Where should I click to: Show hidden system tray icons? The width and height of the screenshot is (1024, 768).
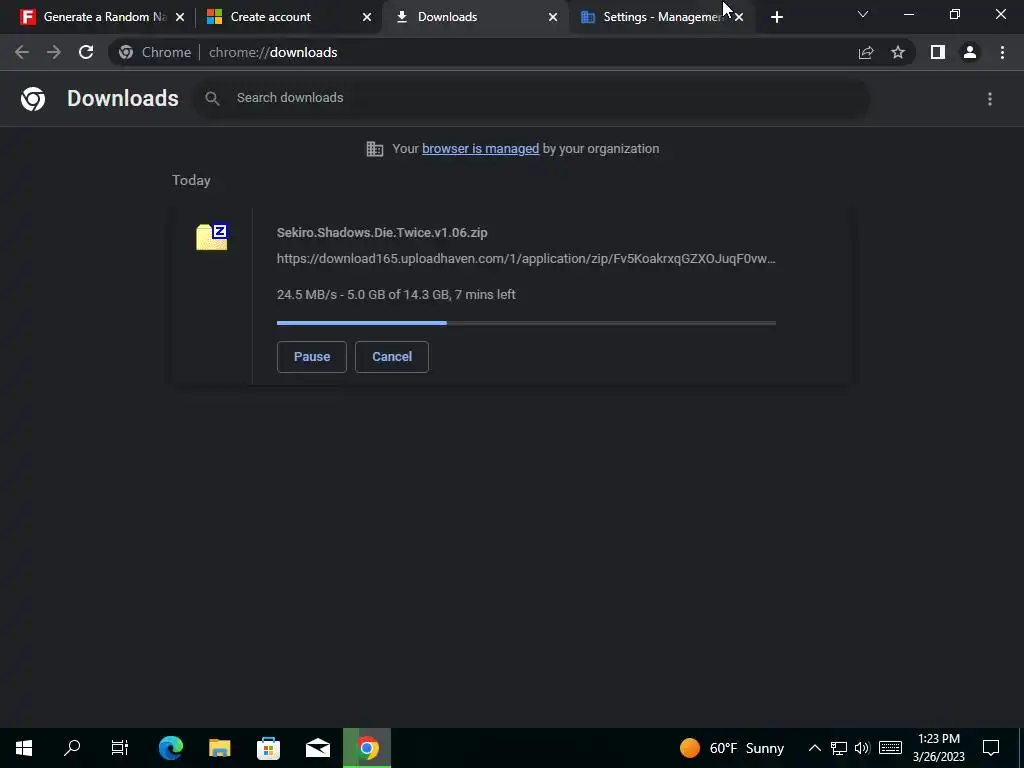coord(814,748)
